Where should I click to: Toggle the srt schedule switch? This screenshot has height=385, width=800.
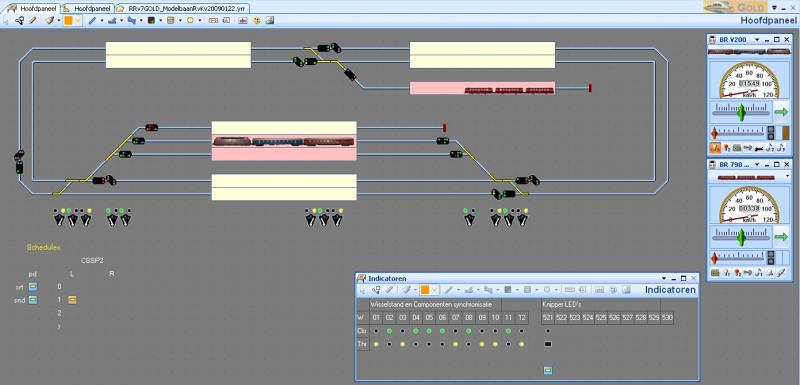33,287
